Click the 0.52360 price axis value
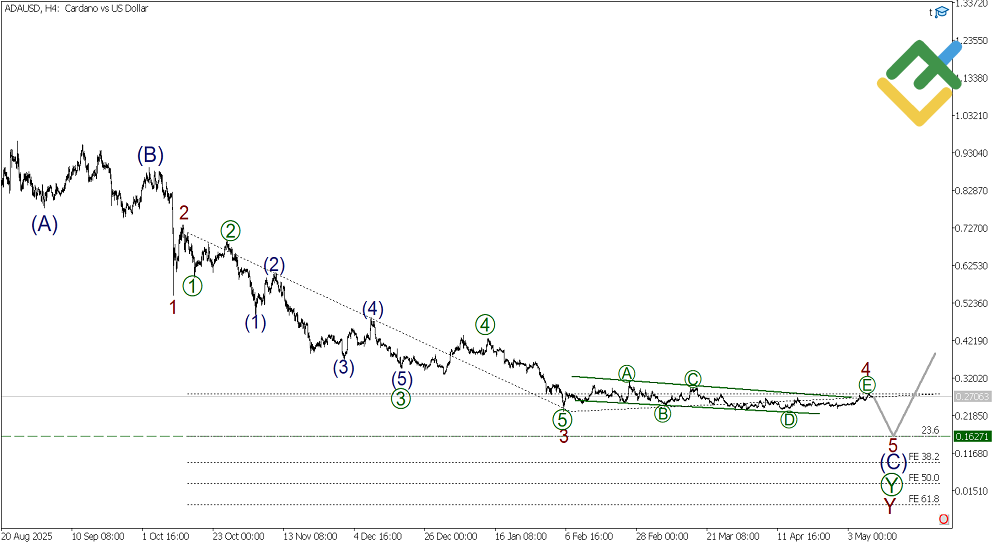 (x=971, y=303)
